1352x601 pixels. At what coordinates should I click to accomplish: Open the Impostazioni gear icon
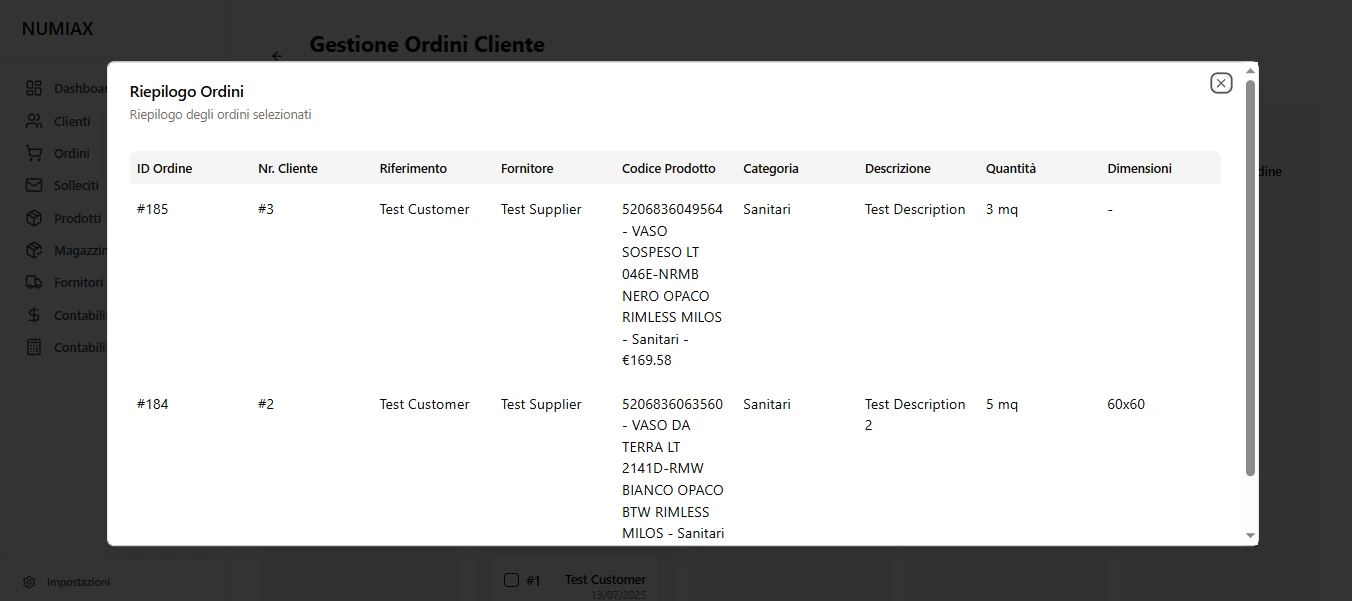pos(29,582)
